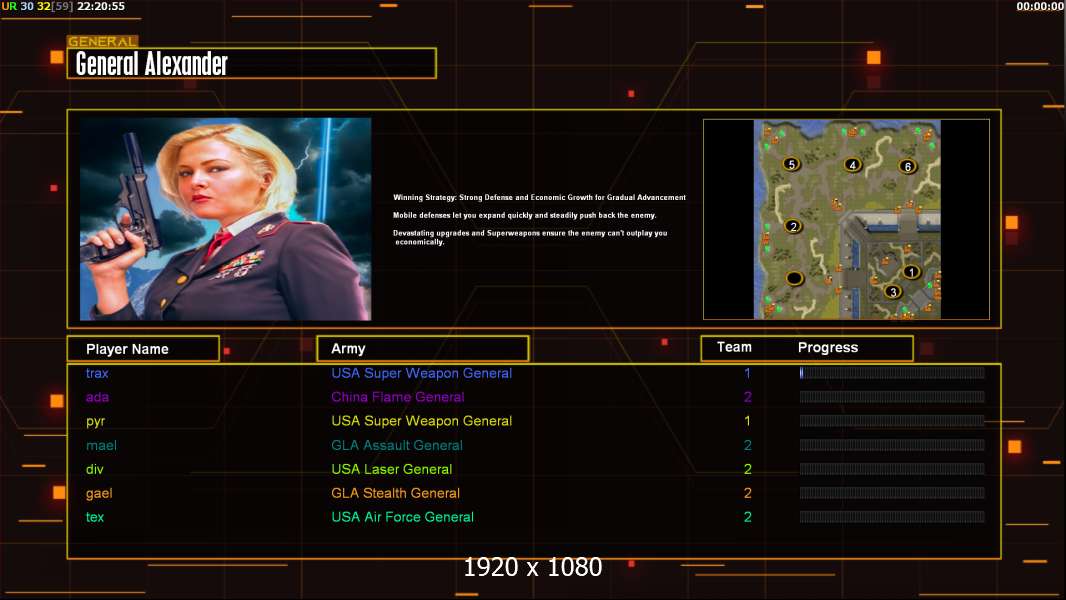Click start position marker 1 on minimap
The height and width of the screenshot is (600, 1066).
911,272
